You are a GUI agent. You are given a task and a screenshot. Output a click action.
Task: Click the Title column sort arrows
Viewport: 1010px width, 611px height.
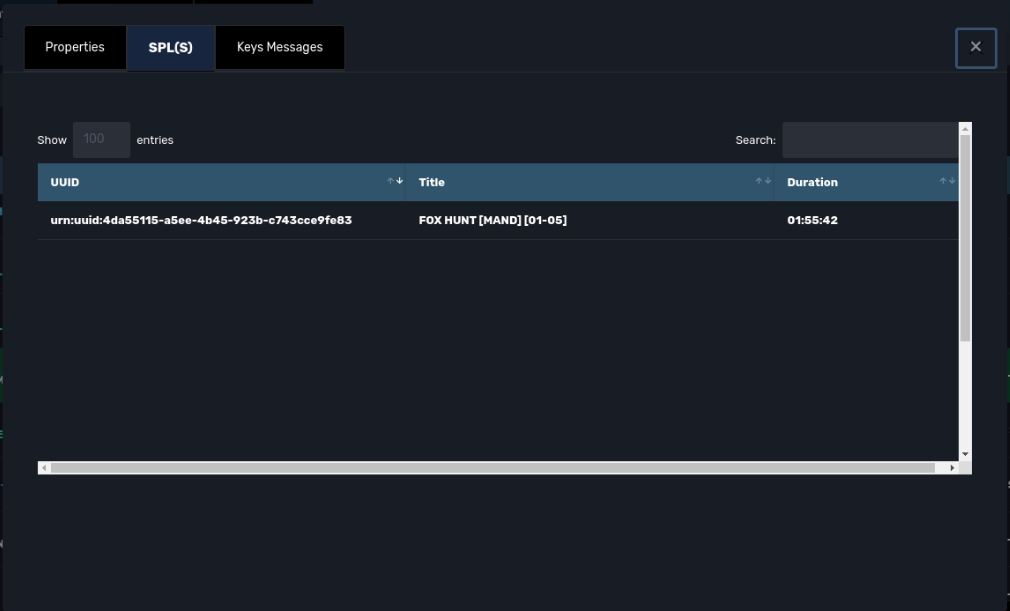coord(763,182)
